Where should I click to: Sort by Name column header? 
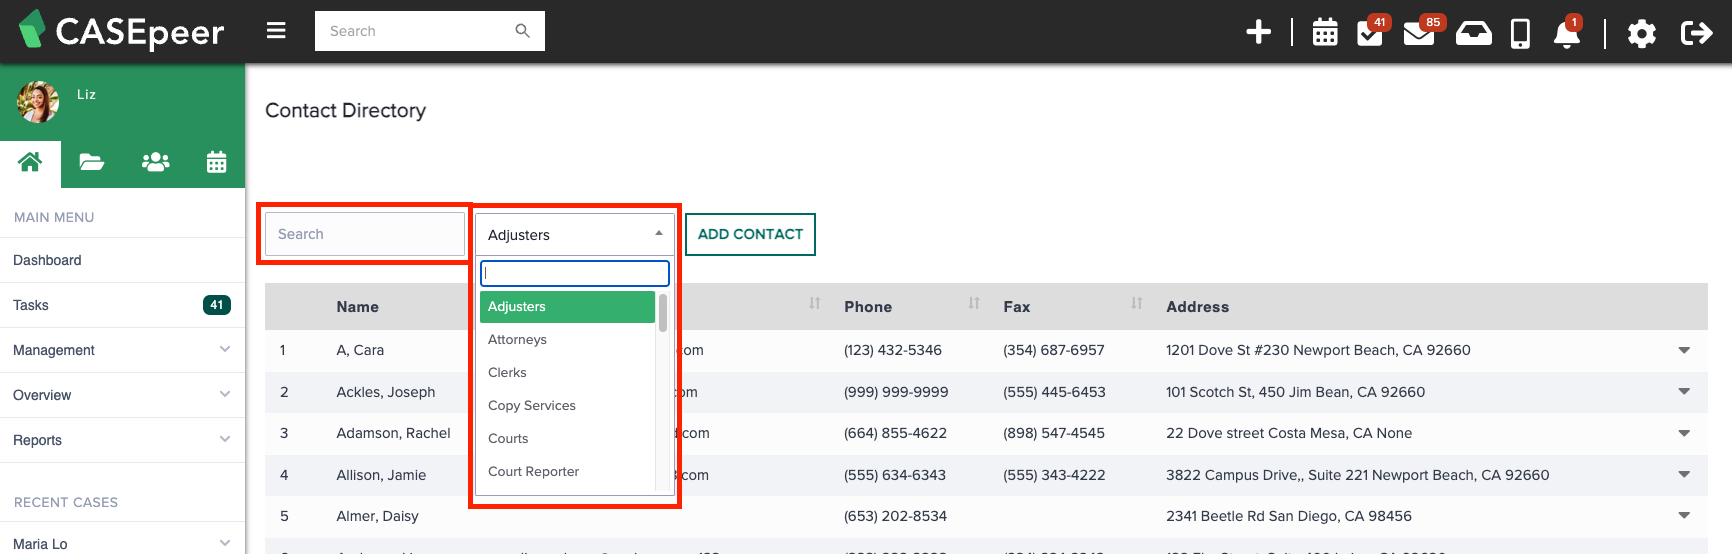pyautogui.click(x=357, y=307)
